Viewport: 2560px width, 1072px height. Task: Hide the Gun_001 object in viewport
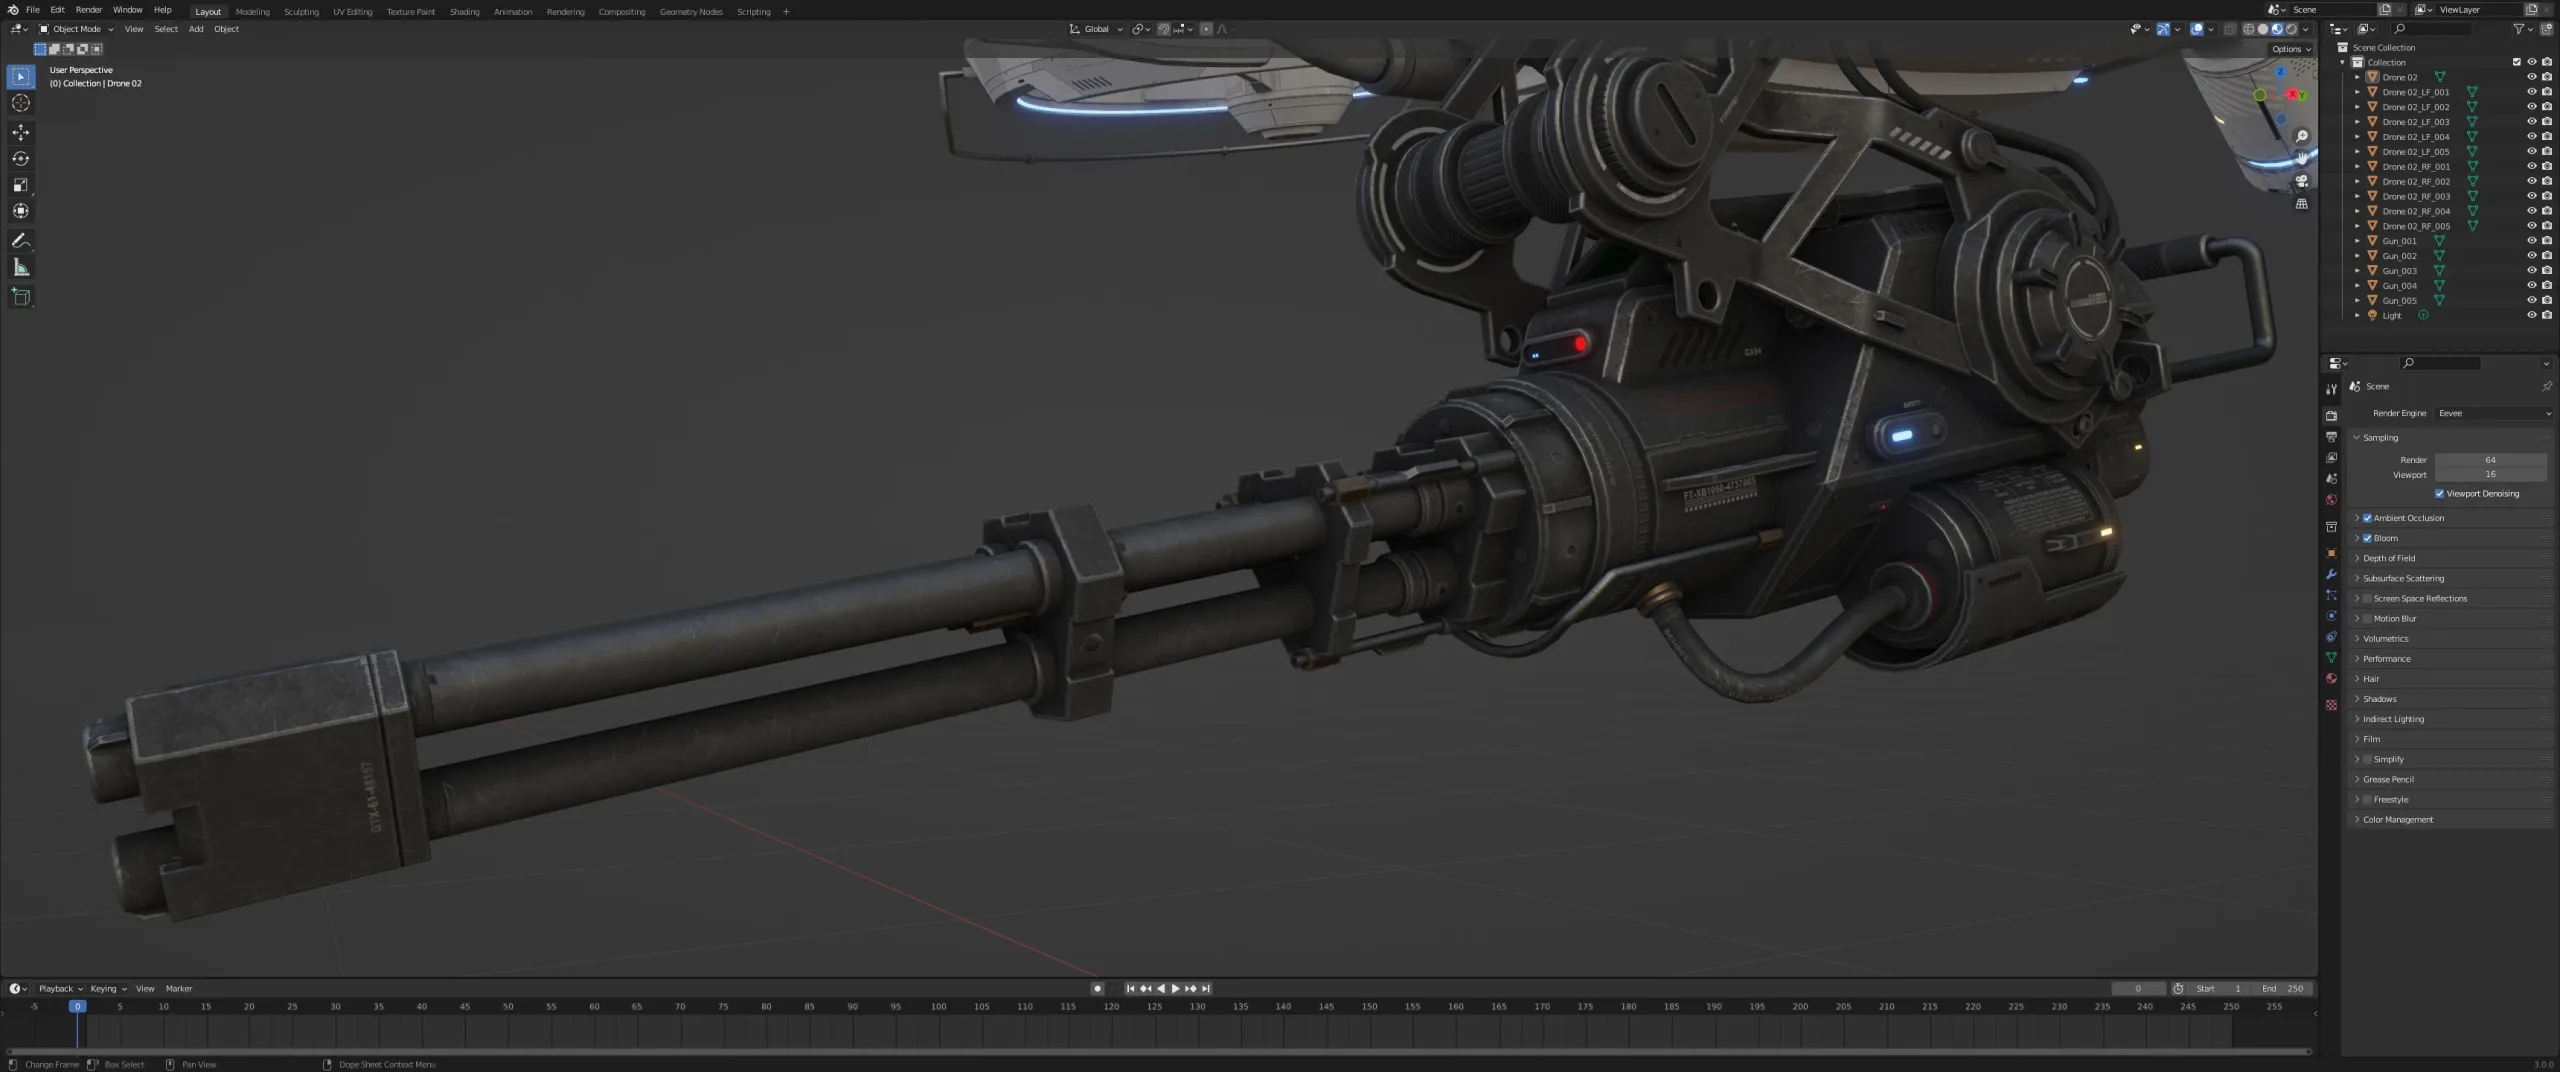[2532, 240]
